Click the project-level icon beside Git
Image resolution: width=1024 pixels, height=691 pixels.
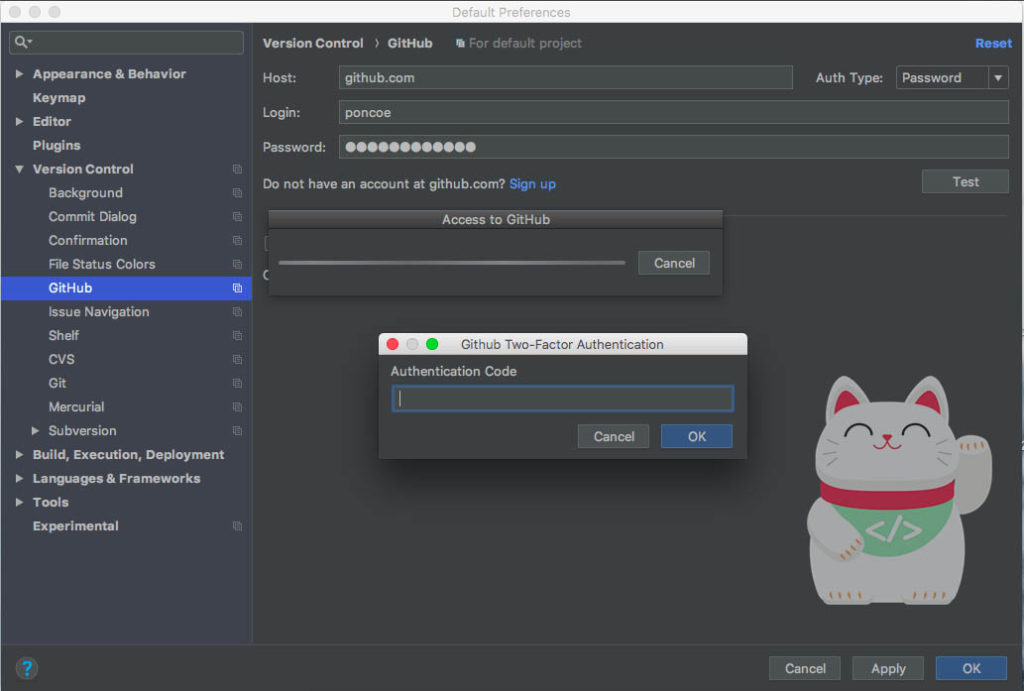(x=237, y=383)
